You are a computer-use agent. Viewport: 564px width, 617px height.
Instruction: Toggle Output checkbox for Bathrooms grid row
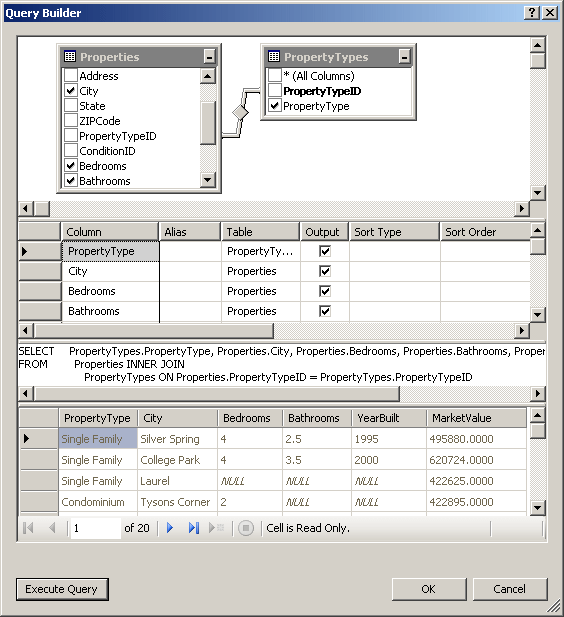coord(325,311)
